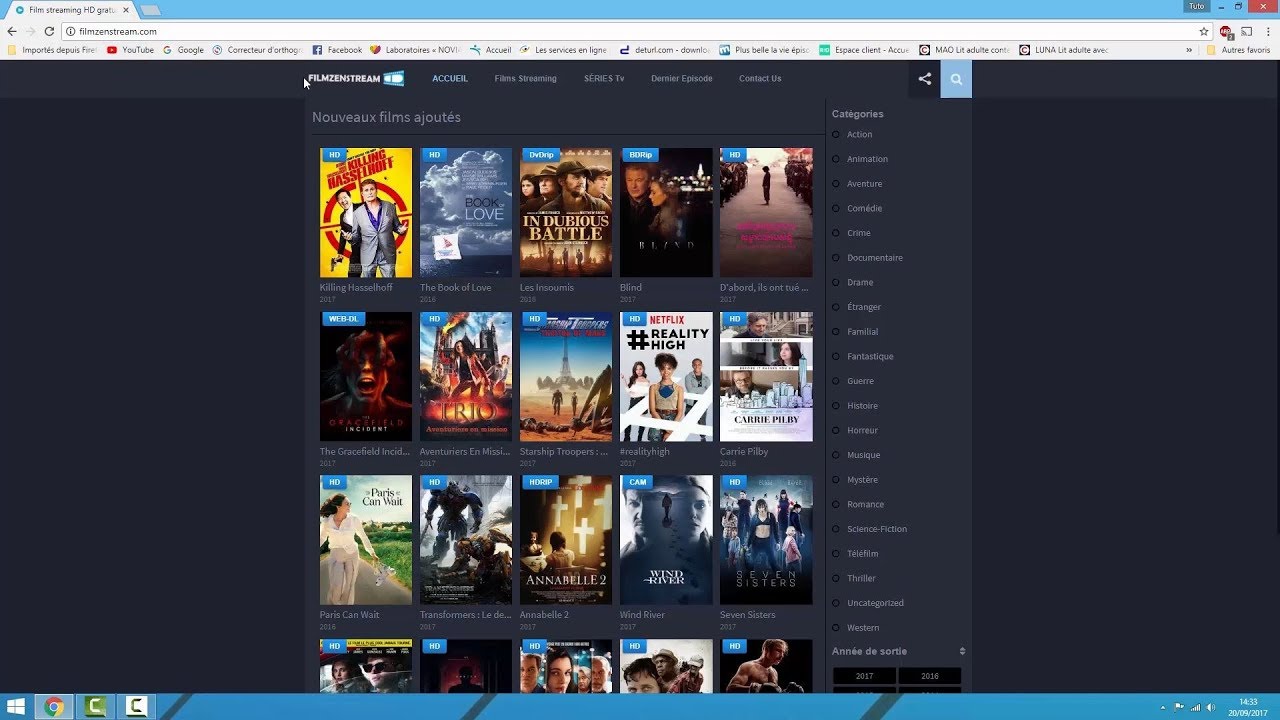Open the Google bookmark
This screenshot has height=720, width=1280.
pos(183,50)
